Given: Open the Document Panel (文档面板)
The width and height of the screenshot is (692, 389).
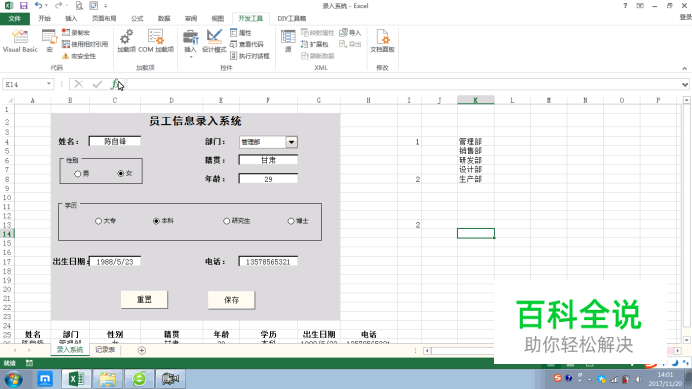Looking at the screenshot, I should click(x=382, y=41).
